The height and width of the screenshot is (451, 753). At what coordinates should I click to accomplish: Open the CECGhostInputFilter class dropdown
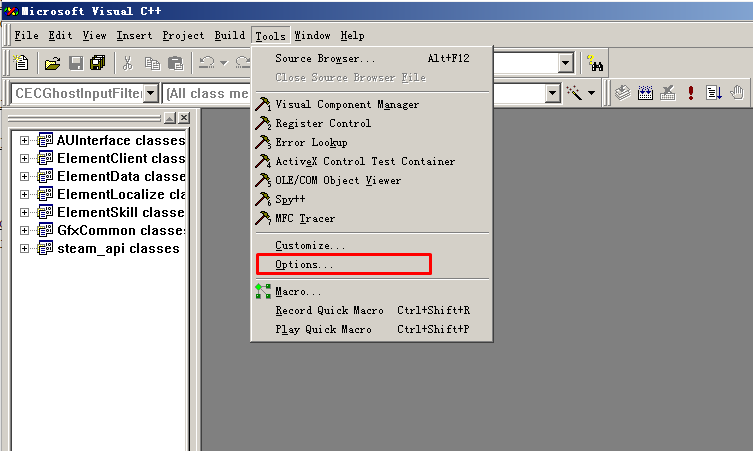click(151, 93)
